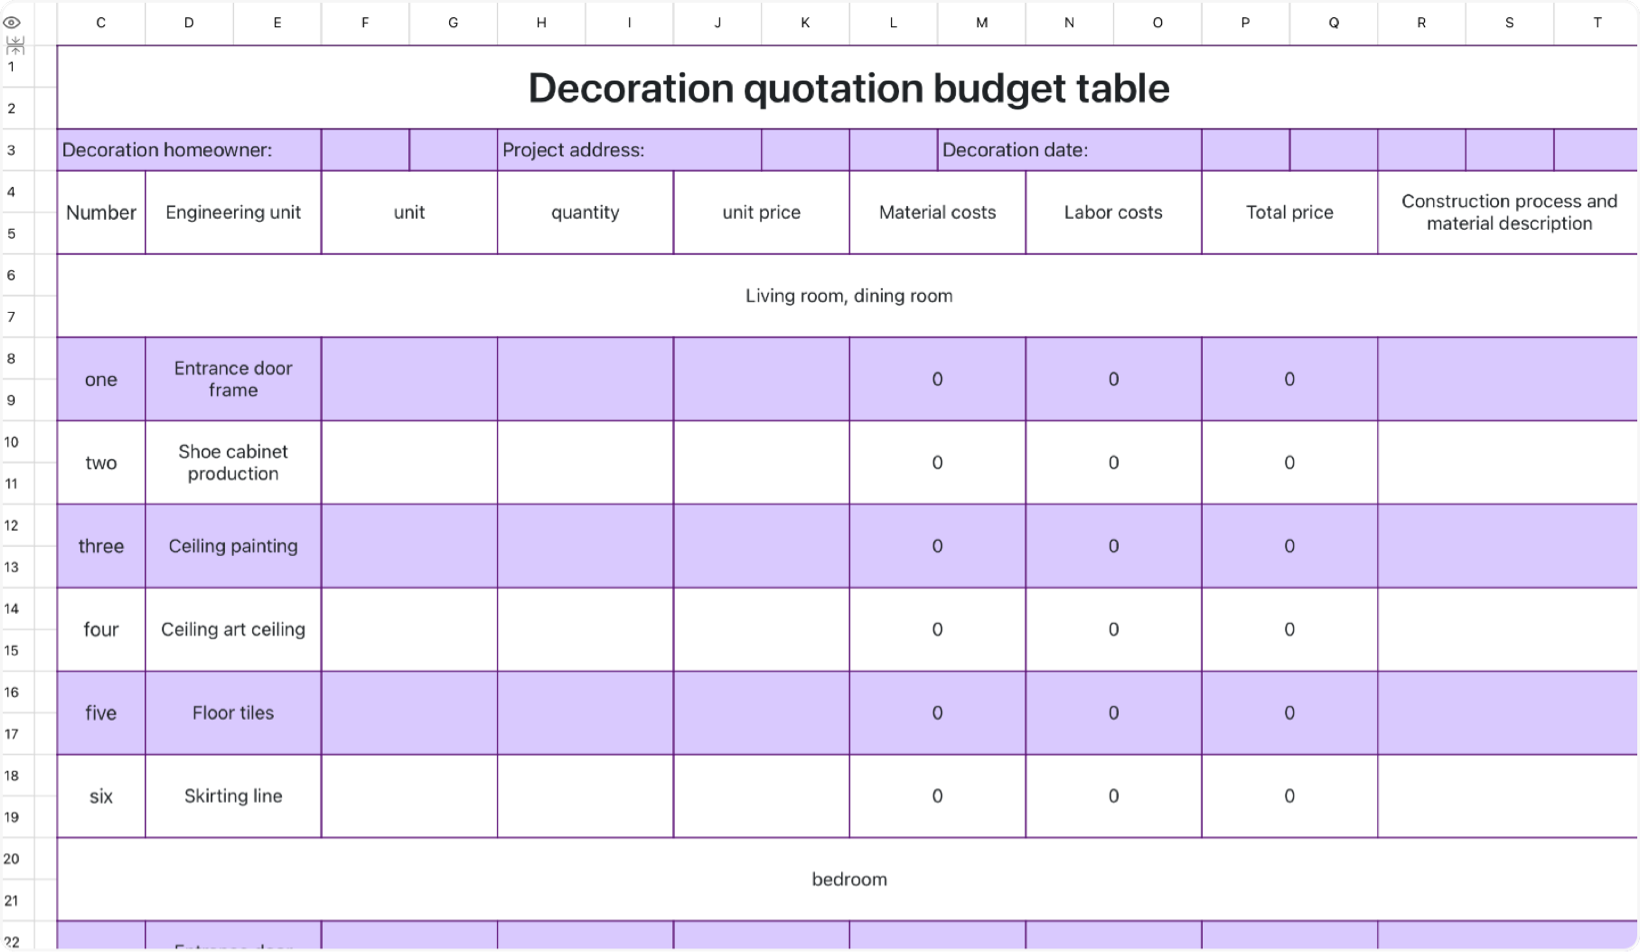Select column F header
The height and width of the screenshot is (952, 1640).
click(365, 22)
